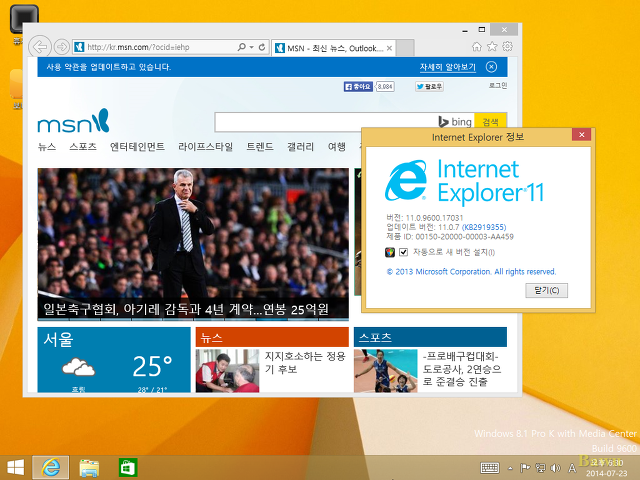Open the 트렌드 navigation item
This screenshot has height=480, width=640.
[260, 147]
